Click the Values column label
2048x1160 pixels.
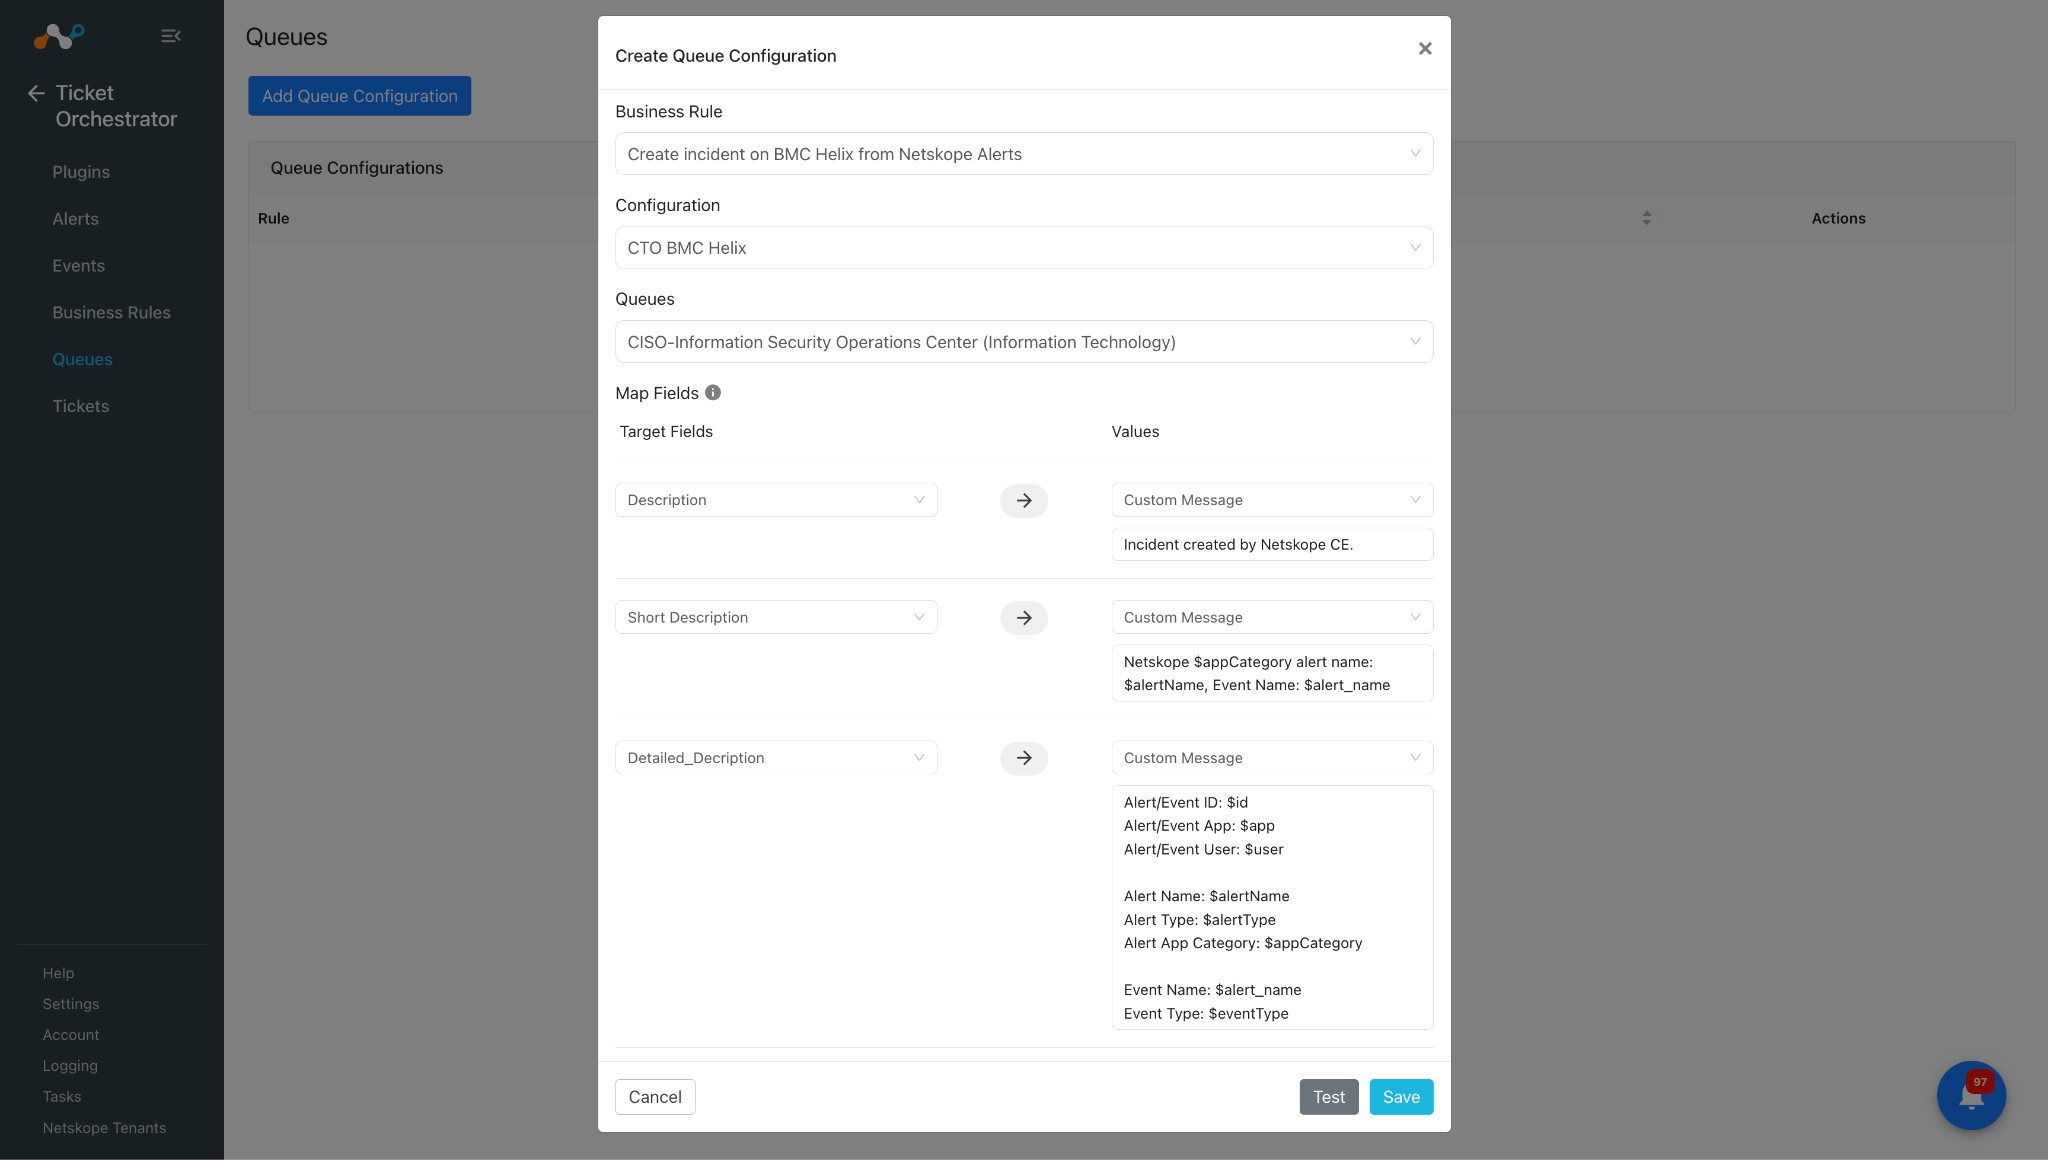pos(1136,432)
